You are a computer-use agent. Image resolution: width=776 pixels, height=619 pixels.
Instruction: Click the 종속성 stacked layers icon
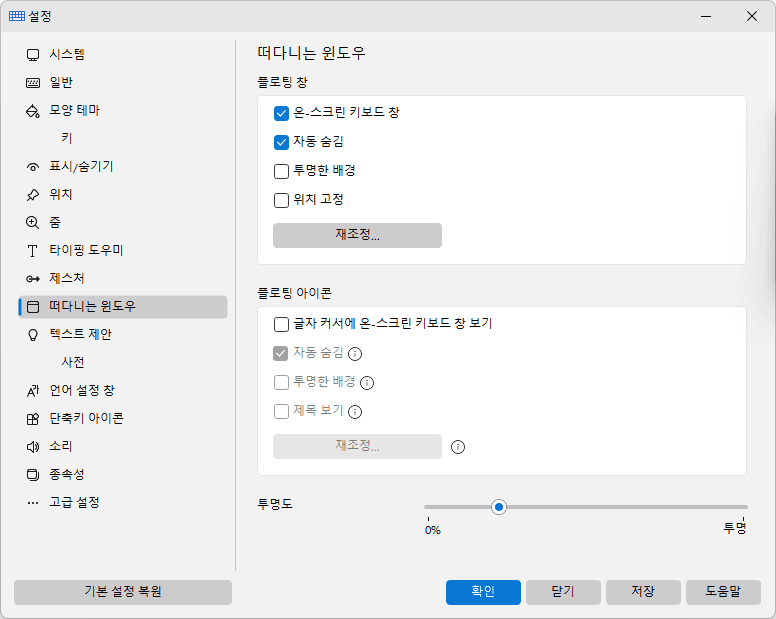[x=33, y=475]
